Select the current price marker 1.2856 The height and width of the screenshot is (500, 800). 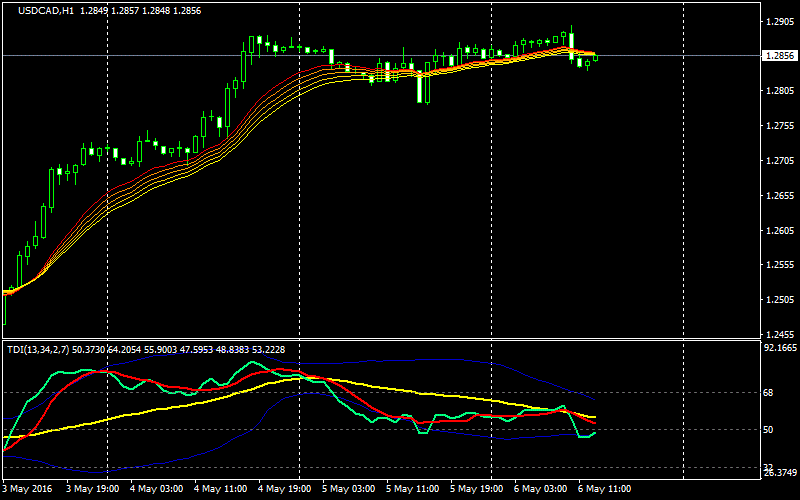pyautogui.click(x=778, y=56)
